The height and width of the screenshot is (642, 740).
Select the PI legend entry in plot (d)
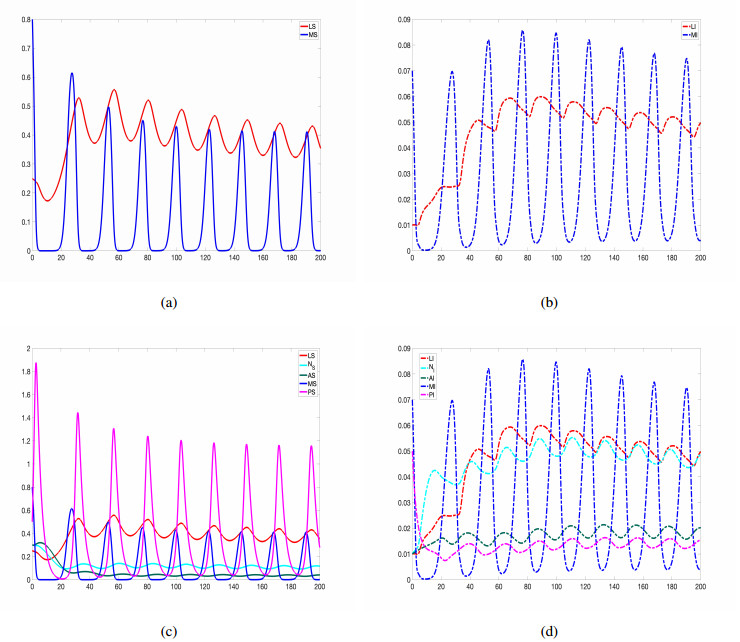[432, 394]
